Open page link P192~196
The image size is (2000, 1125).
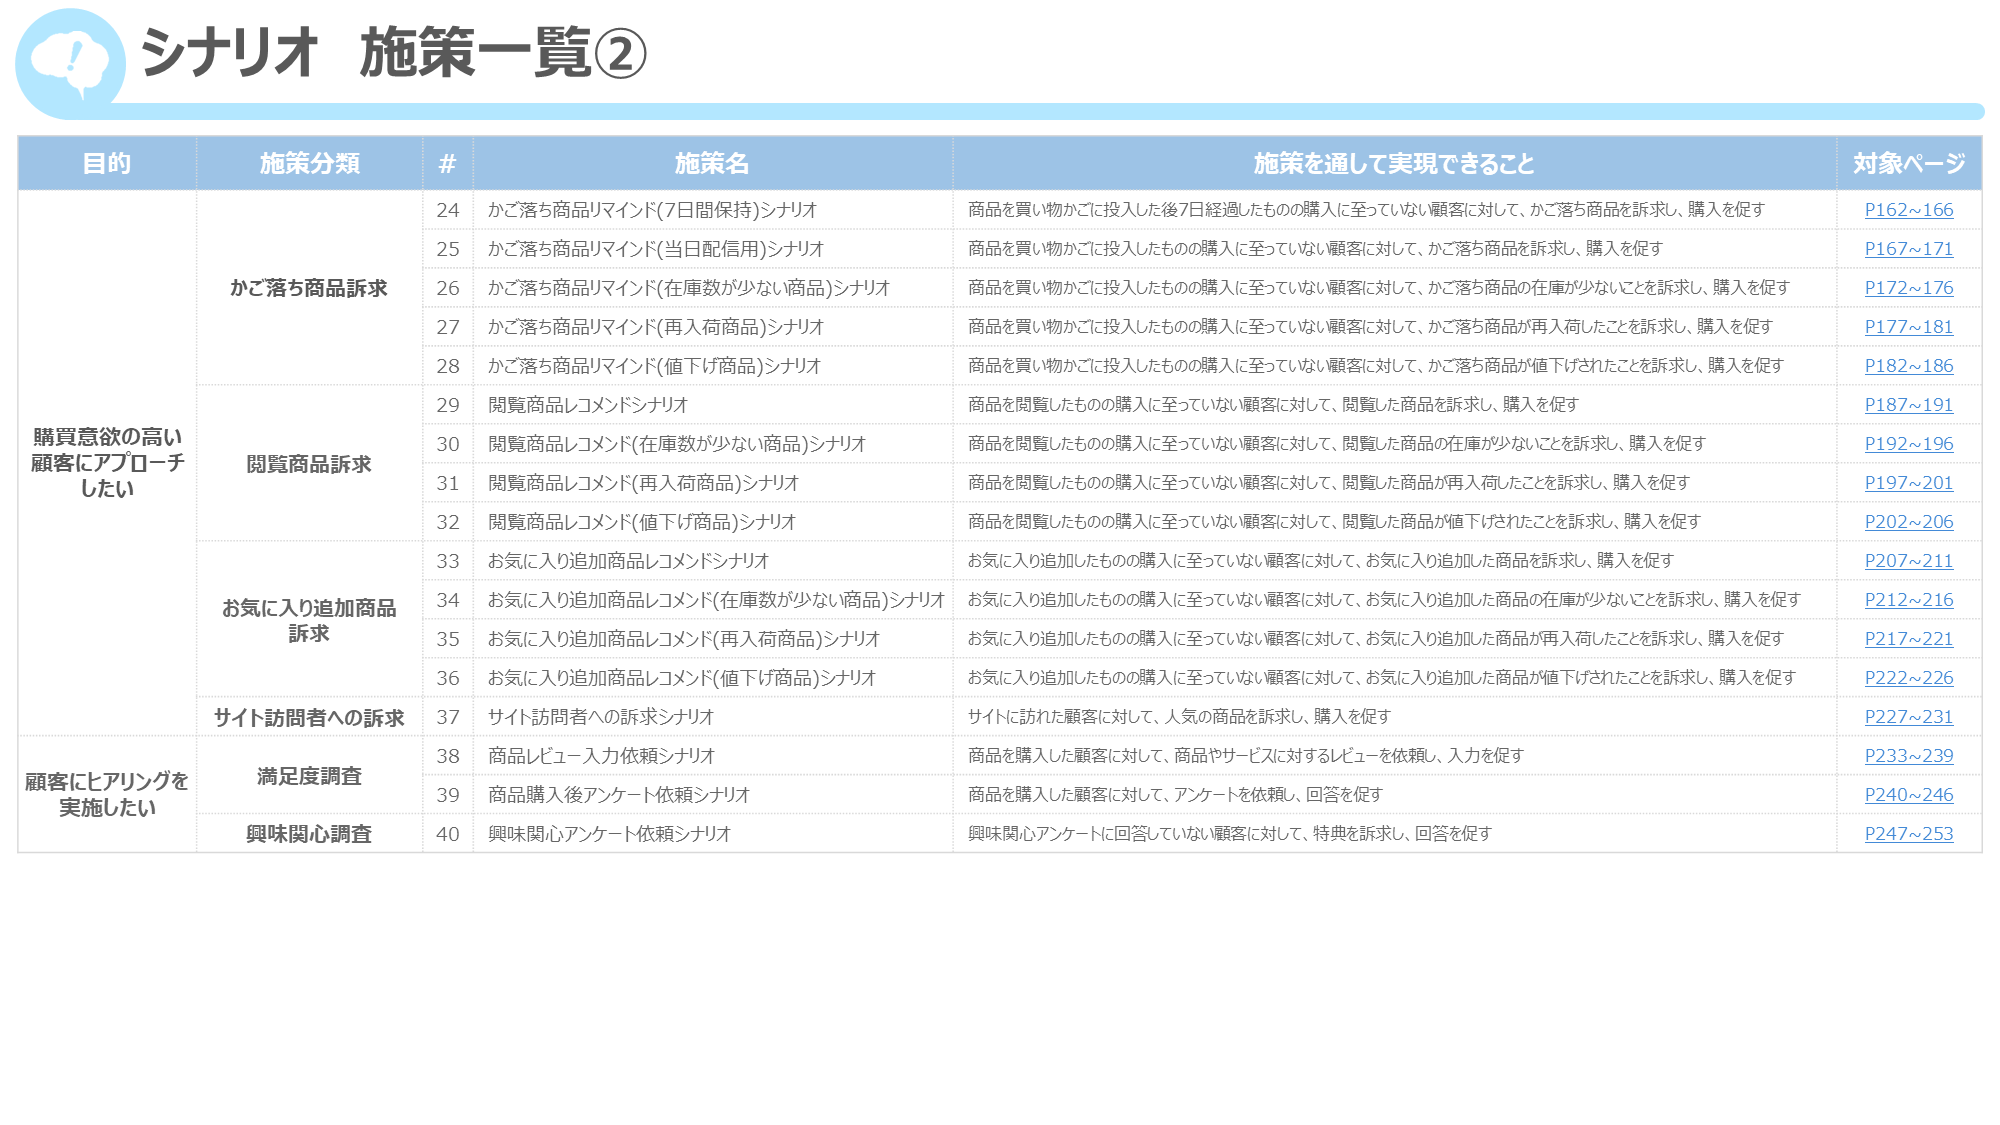pyautogui.click(x=1908, y=444)
